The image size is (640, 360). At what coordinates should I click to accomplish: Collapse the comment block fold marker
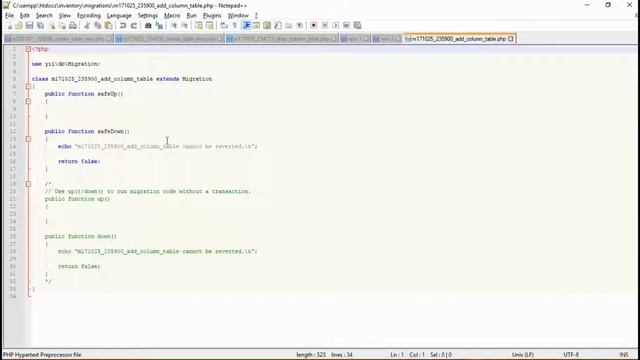click(28, 184)
